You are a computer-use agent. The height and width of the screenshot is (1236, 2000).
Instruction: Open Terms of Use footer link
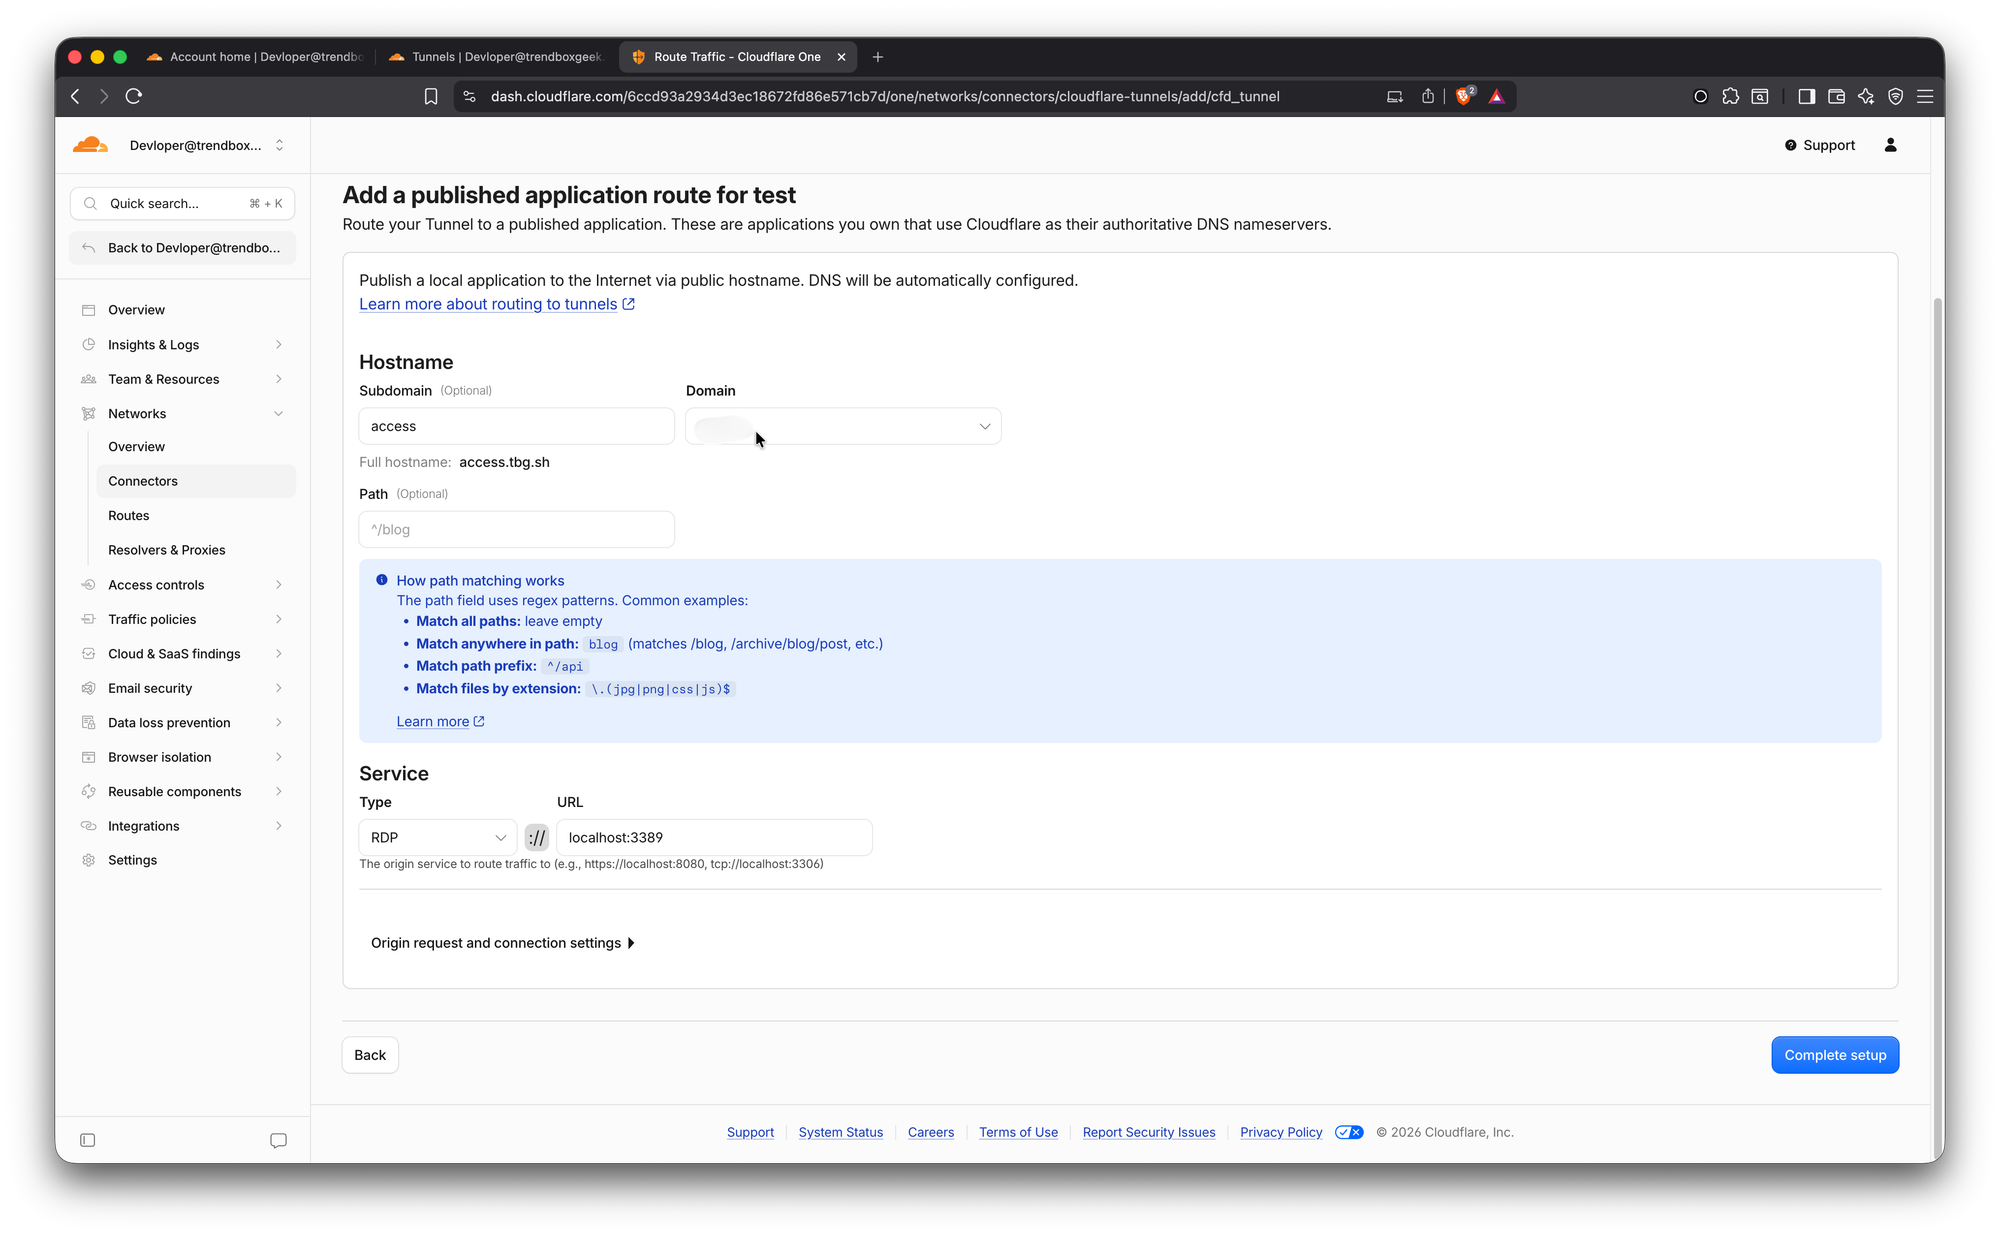click(1018, 1132)
